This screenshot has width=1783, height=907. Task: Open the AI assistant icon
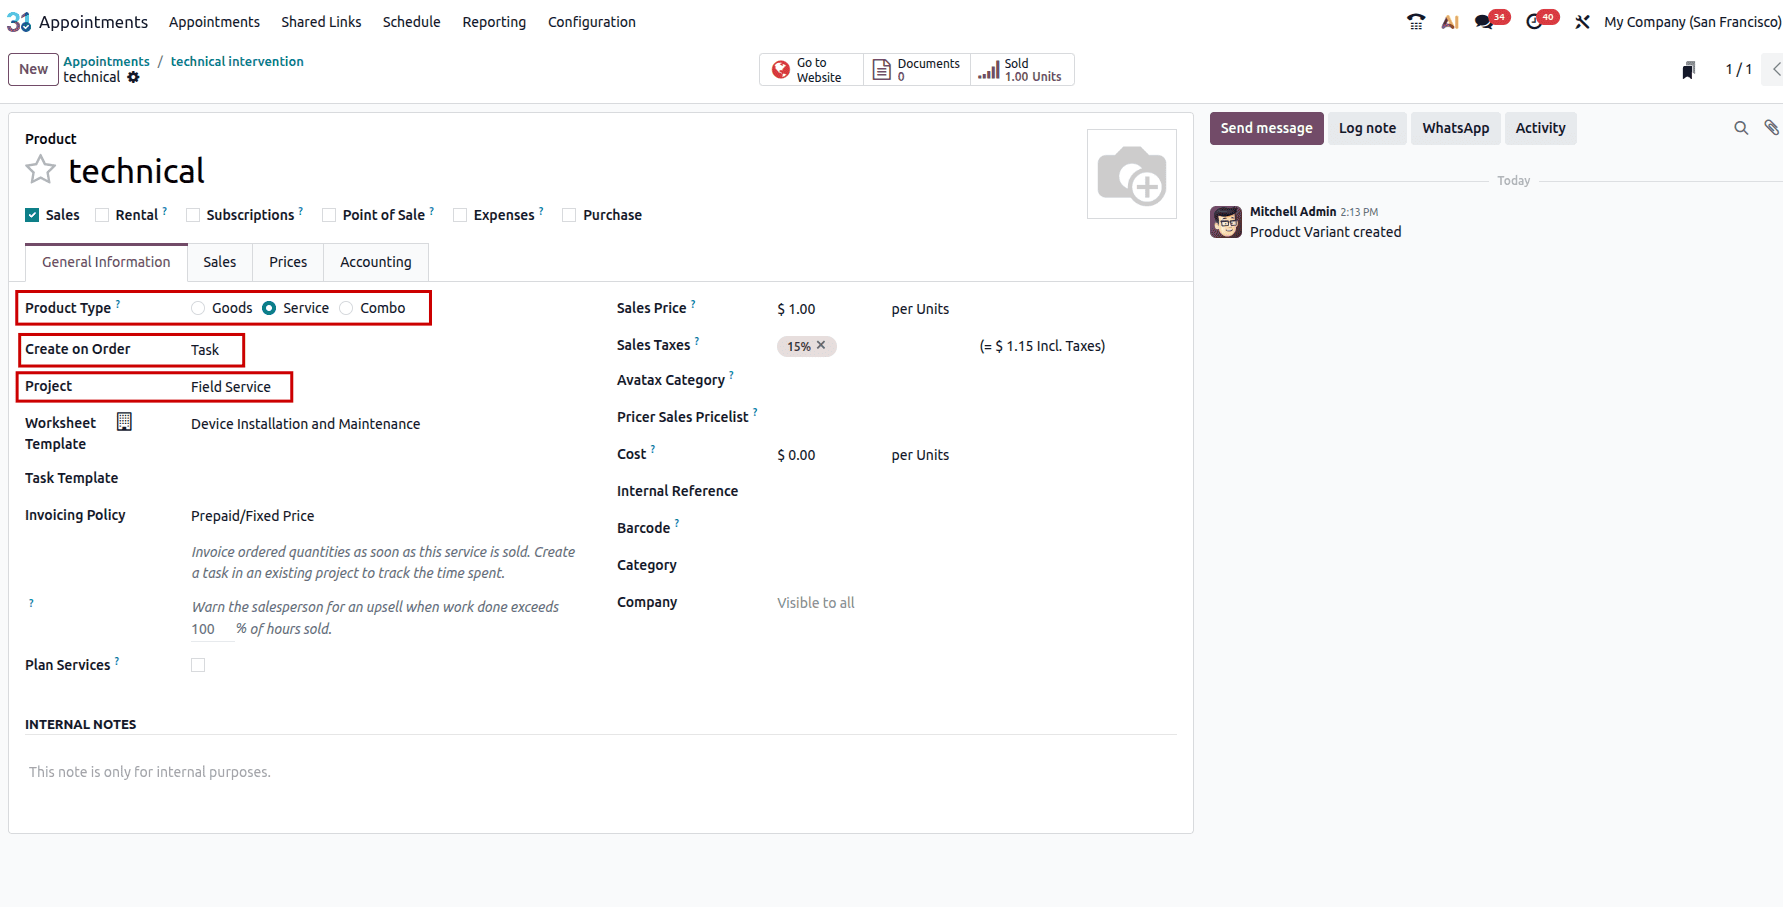(x=1450, y=22)
